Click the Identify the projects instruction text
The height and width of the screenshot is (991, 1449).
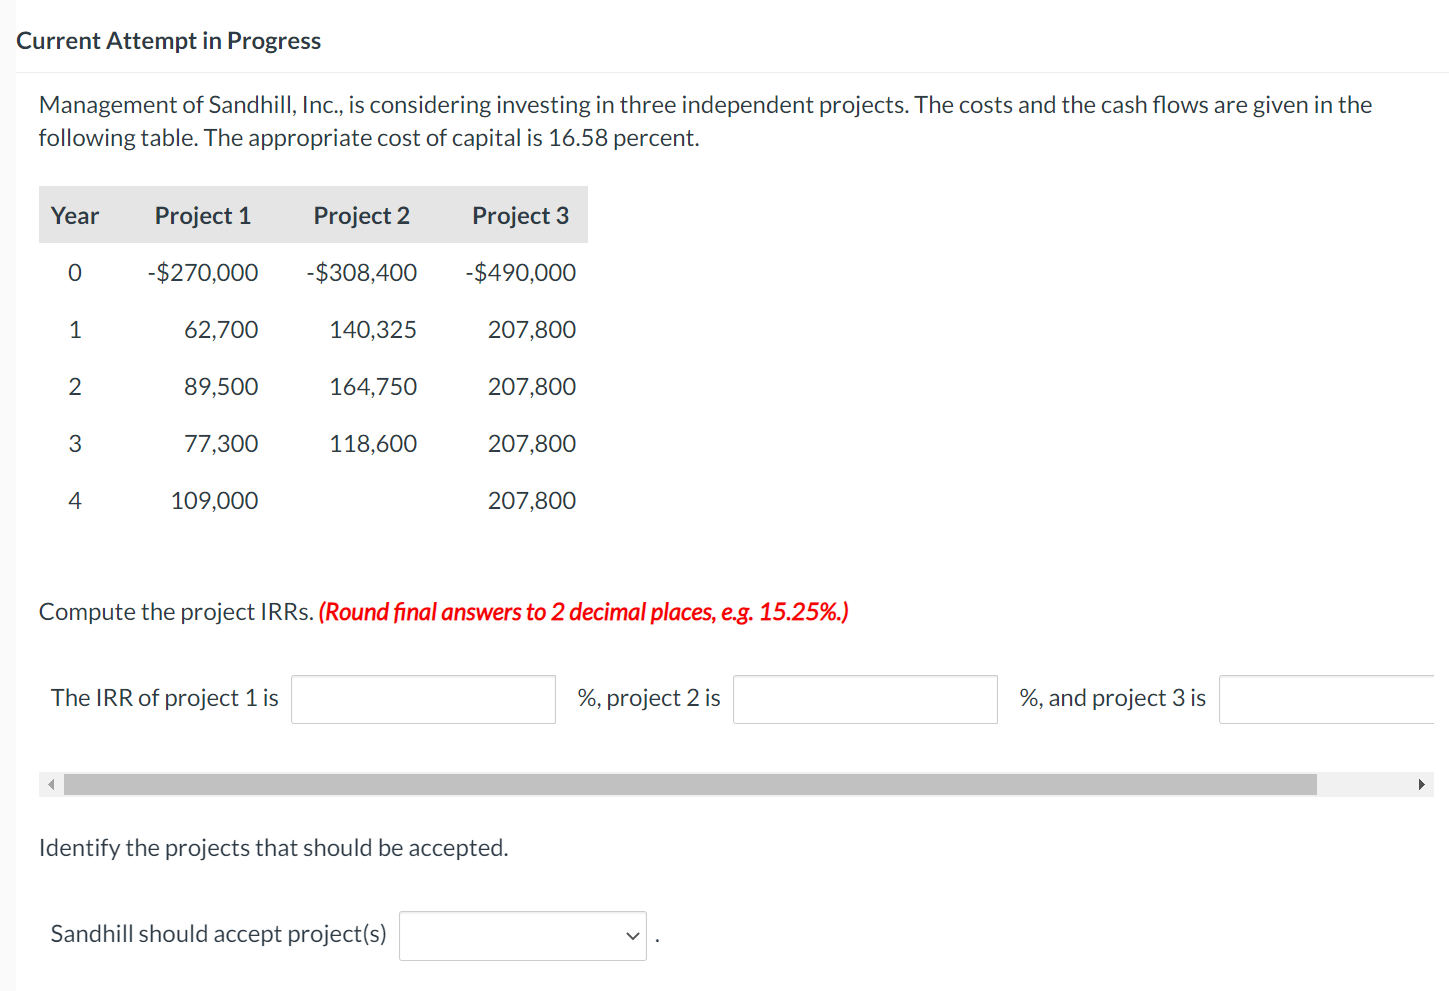click(x=273, y=847)
